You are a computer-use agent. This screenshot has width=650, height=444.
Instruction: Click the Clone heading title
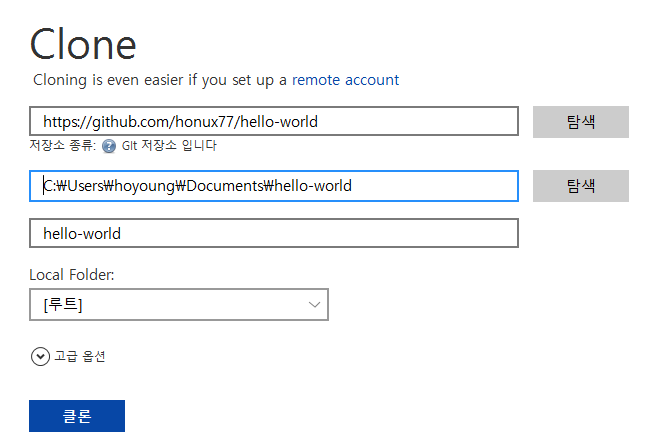(83, 44)
